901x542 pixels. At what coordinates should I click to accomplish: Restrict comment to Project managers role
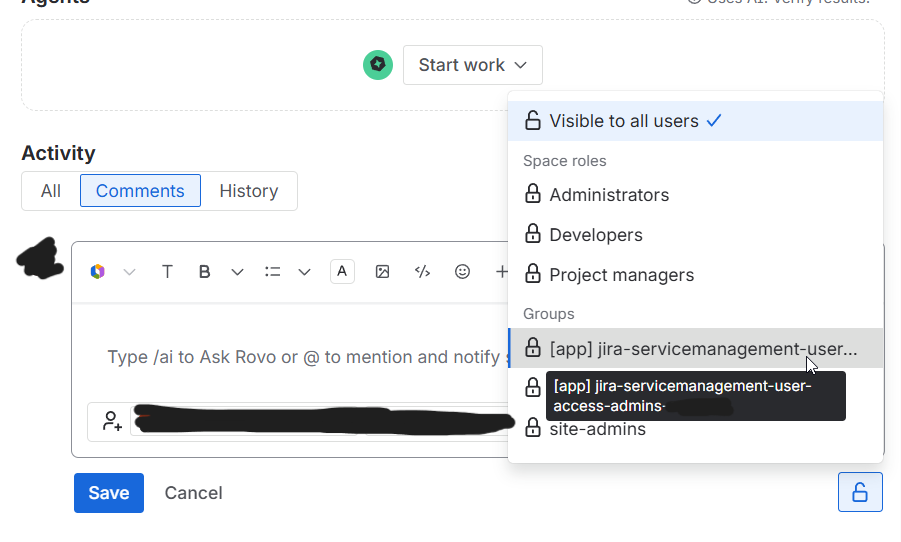pos(695,275)
